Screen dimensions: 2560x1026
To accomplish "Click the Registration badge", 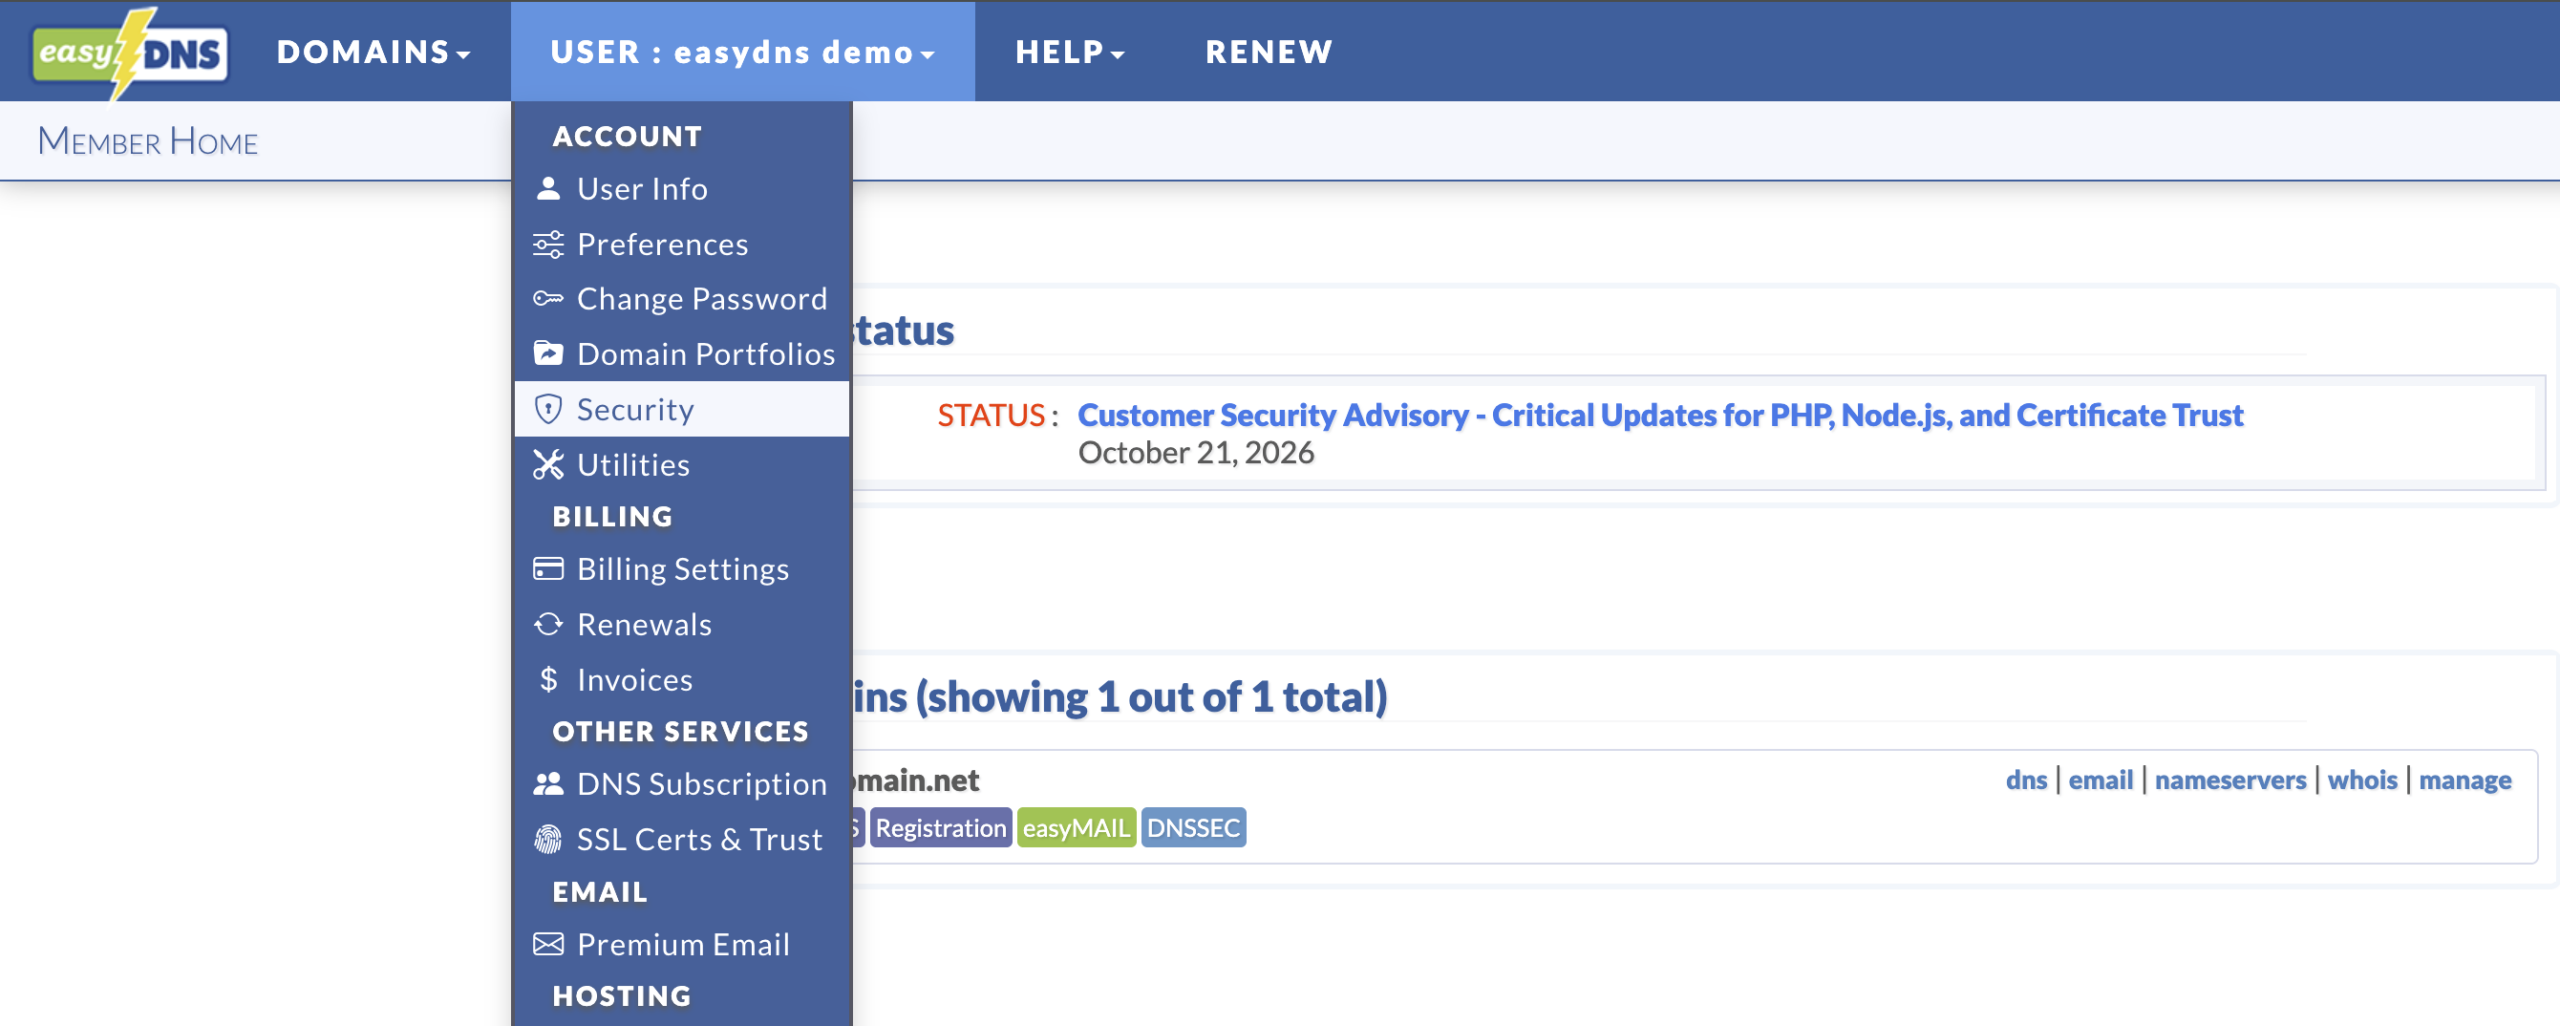I will [940, 828].
